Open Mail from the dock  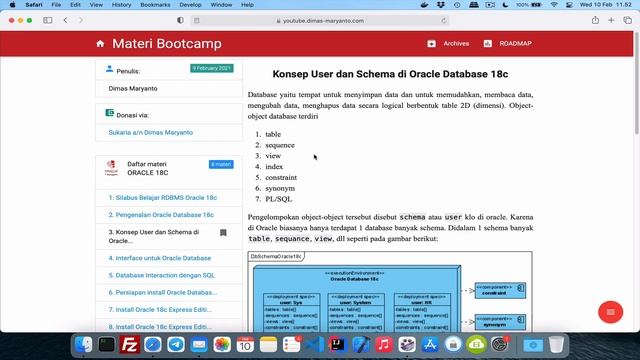coord(199,345)
